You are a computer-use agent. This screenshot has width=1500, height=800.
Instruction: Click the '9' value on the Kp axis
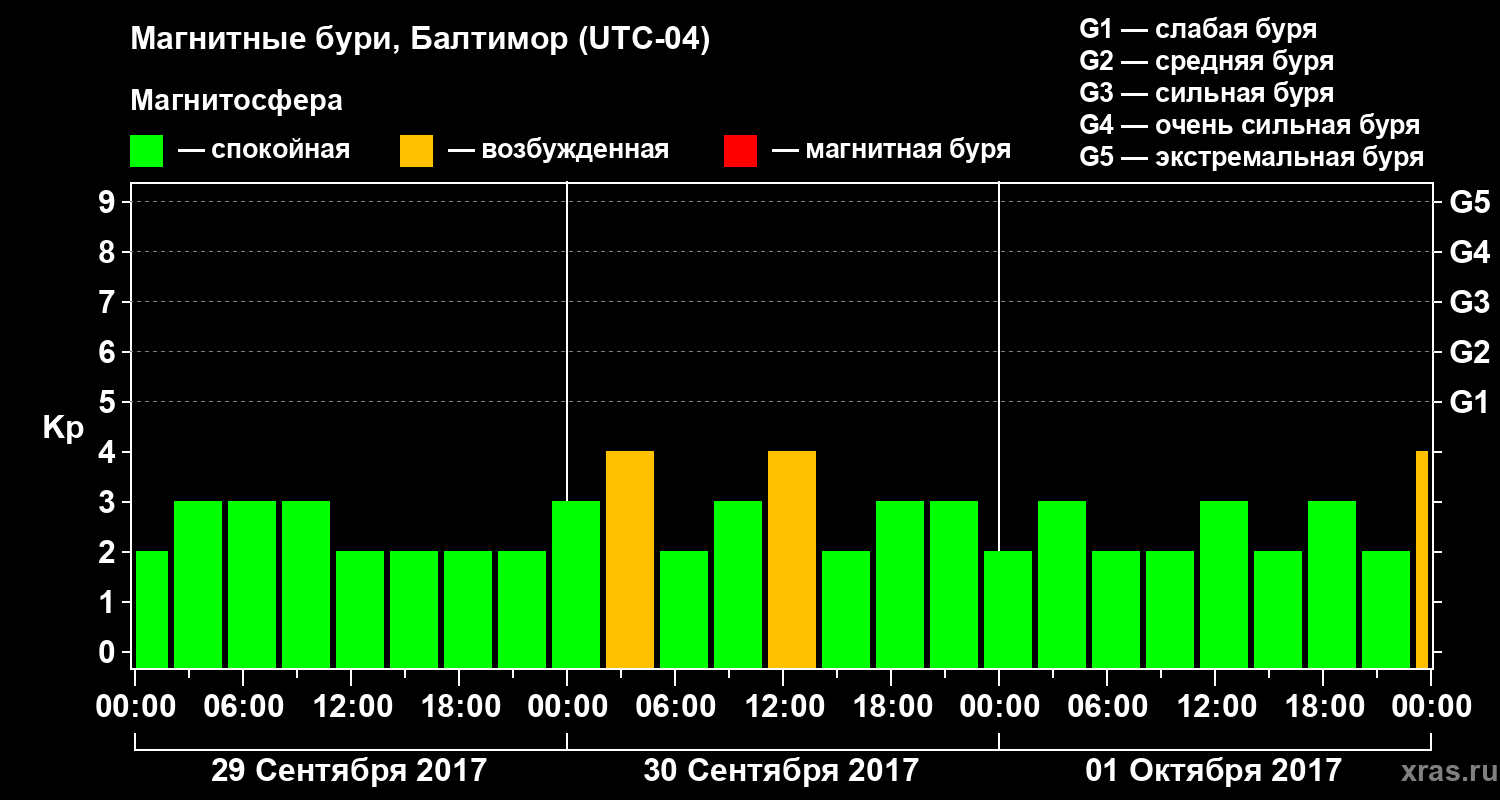(x=109, y=202)
